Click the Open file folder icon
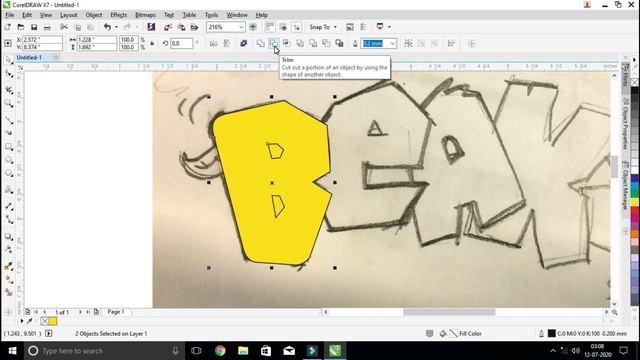Image resolution: width=640 pixels, height=360 pixels. coord(21,27)
